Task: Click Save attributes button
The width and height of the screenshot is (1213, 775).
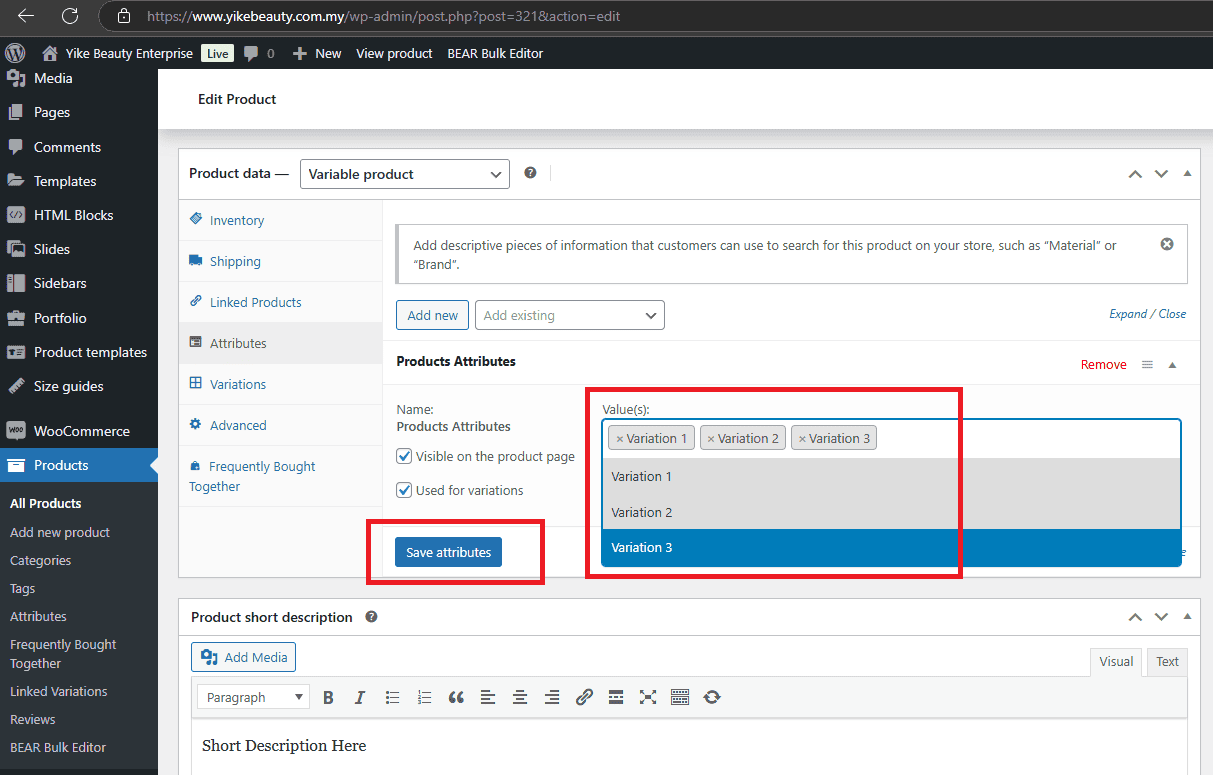Action: pos(449,552)
